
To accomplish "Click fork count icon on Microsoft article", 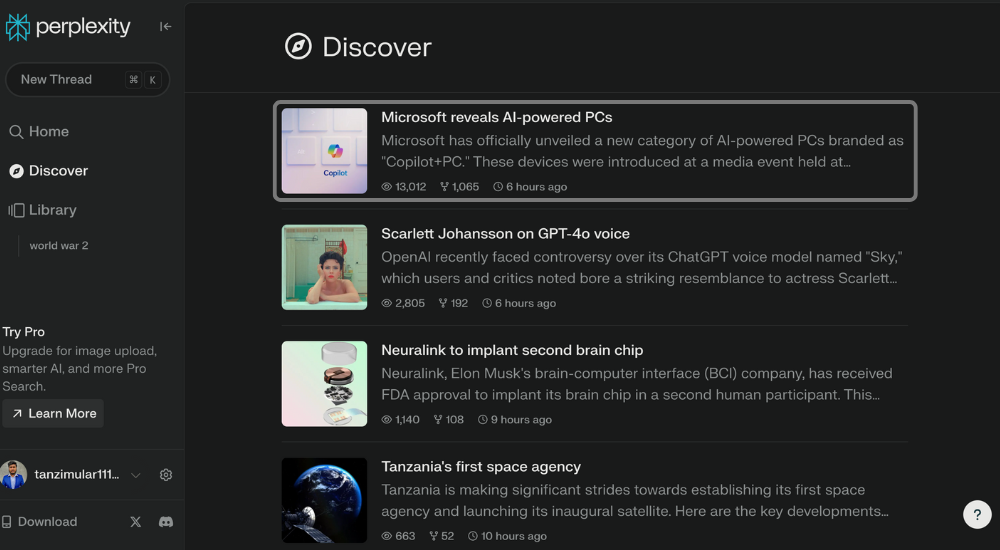I will [445, 187].
